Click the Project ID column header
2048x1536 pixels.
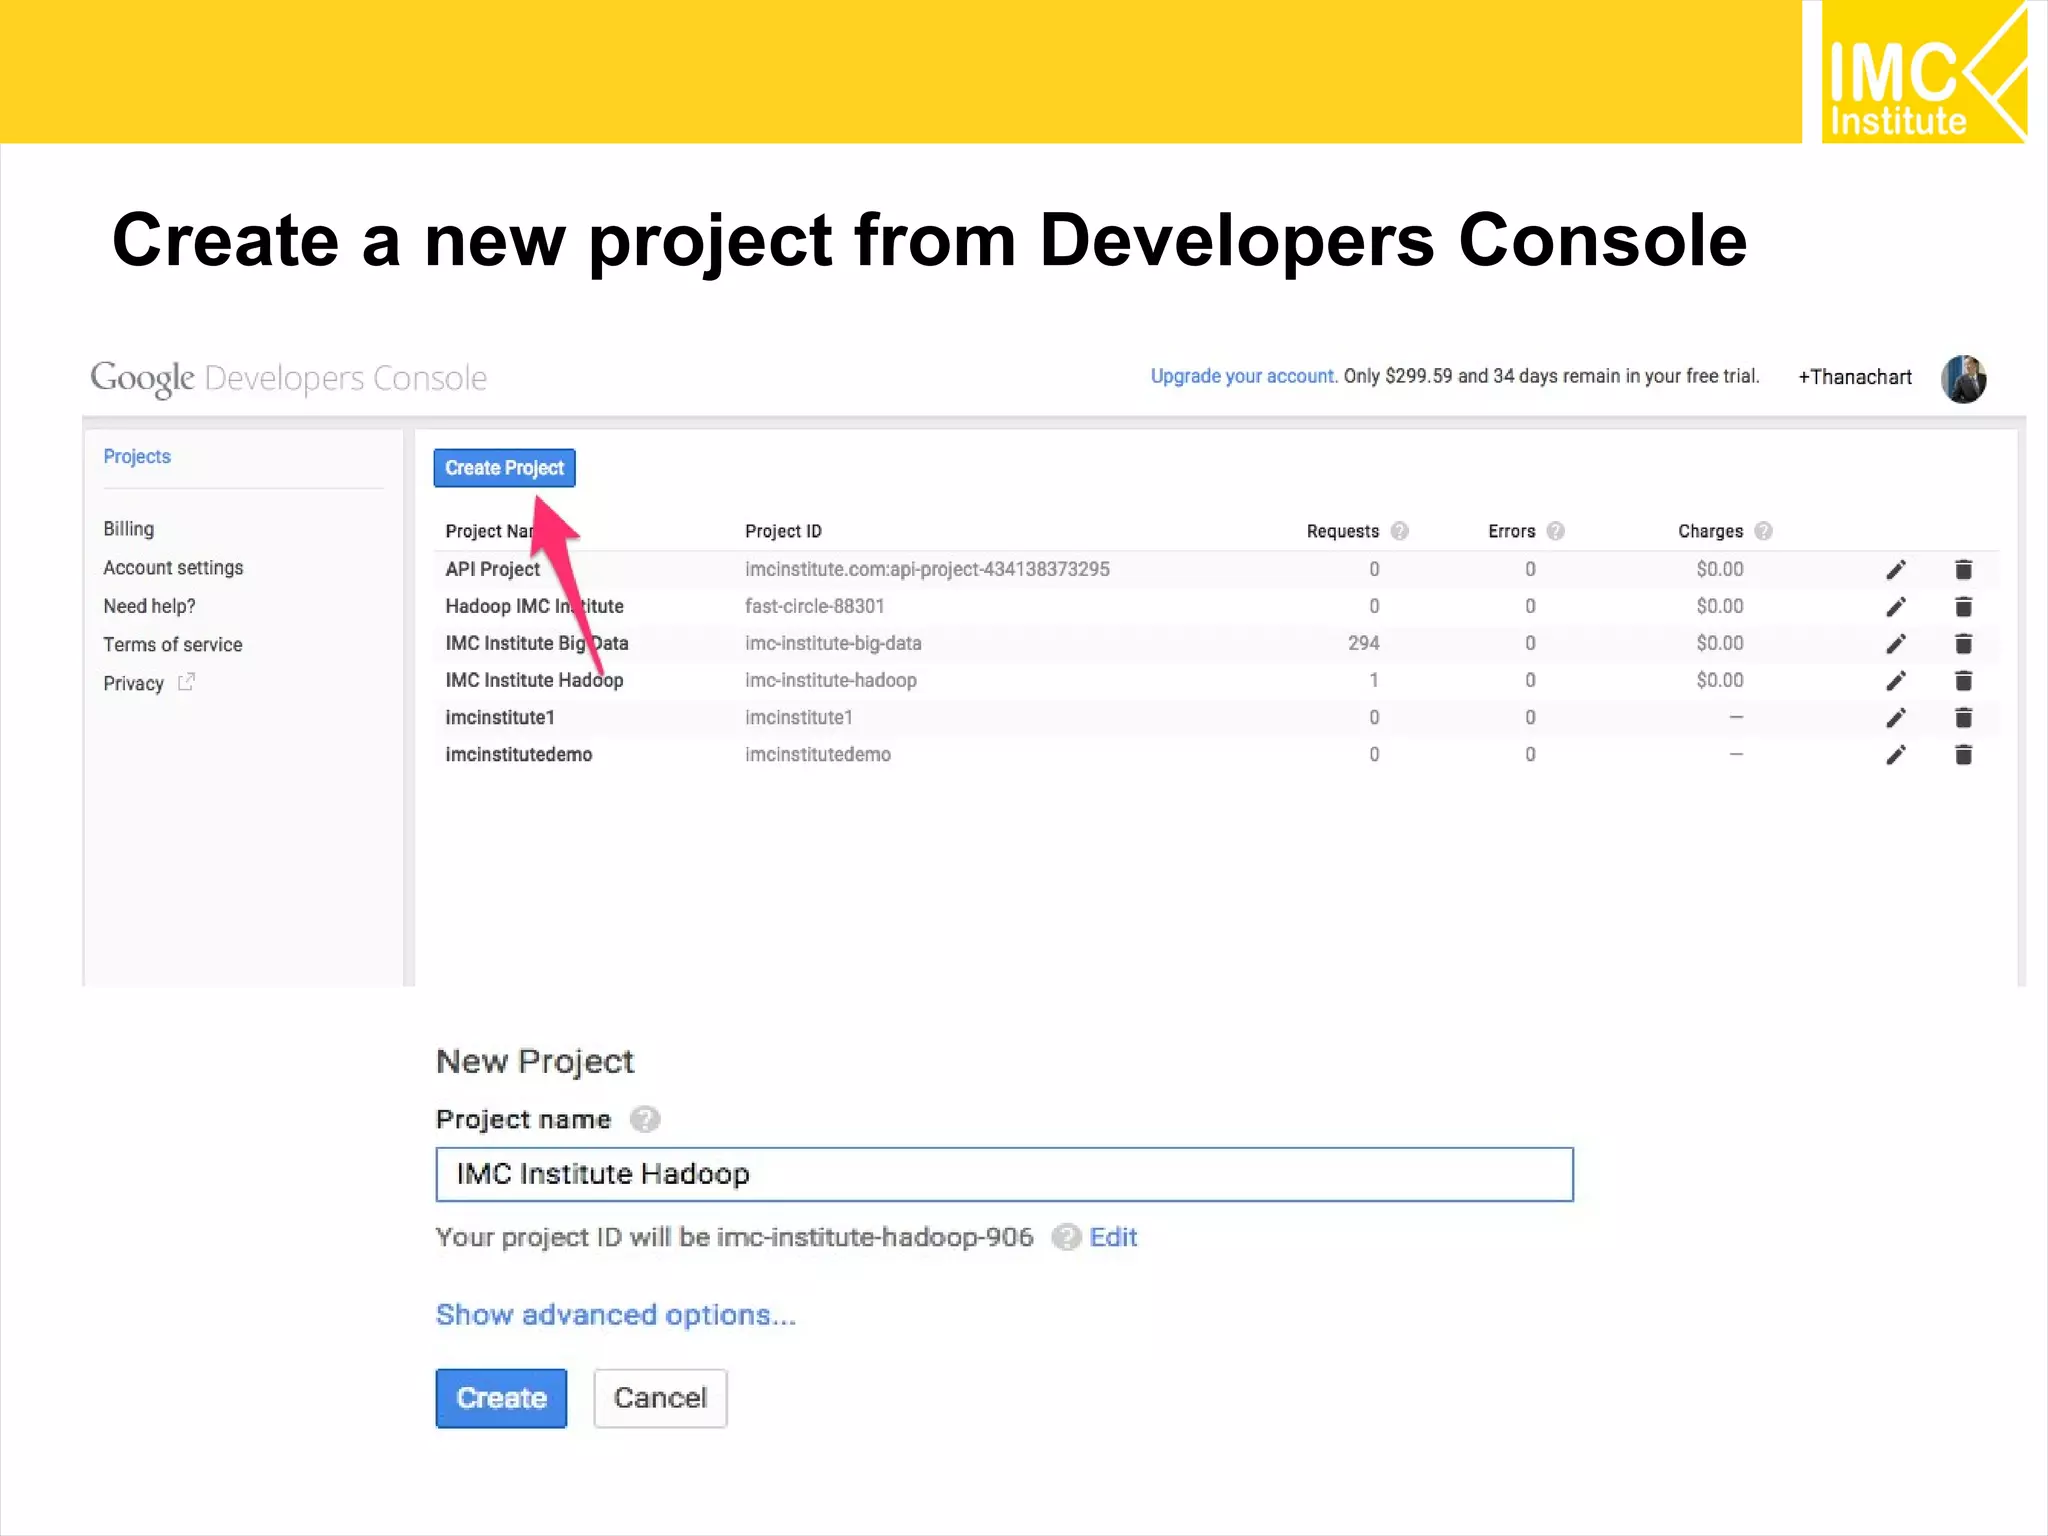click(783, 531)
